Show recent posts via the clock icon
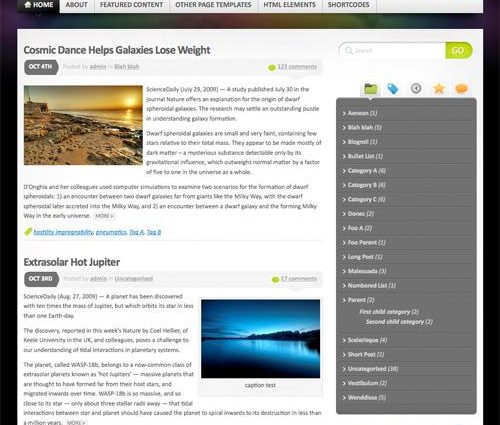Viewport: 500px width, 425px height. 416,88
